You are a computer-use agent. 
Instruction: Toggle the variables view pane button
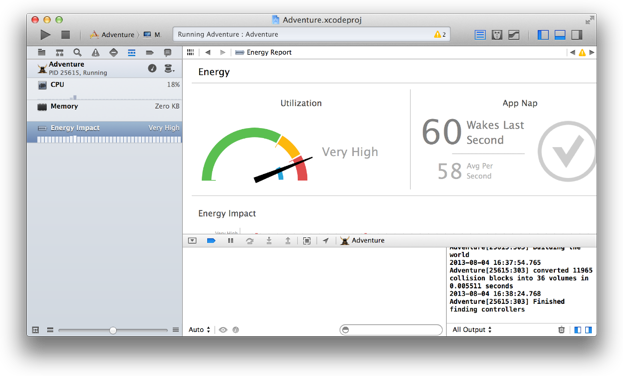(578, 329)
